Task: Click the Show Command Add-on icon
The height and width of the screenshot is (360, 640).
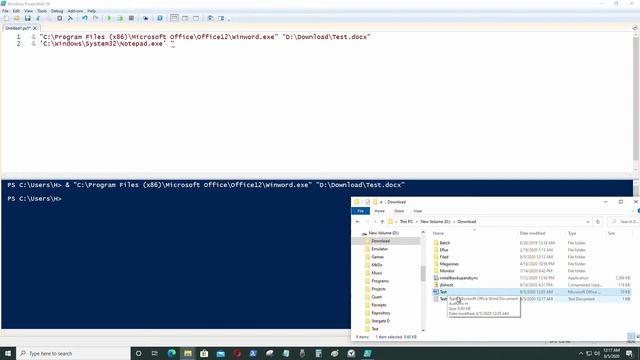Action: point(221,18)
